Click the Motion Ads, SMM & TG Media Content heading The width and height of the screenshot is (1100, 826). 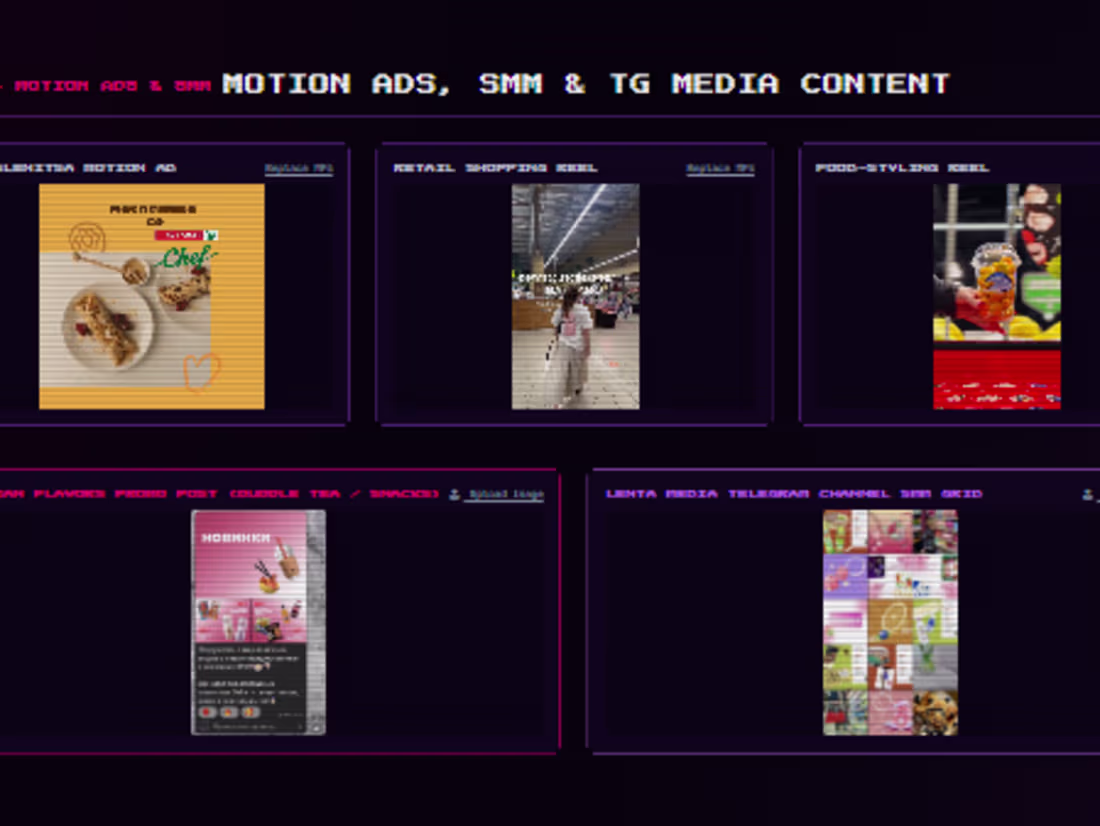(x=586, y=84)
